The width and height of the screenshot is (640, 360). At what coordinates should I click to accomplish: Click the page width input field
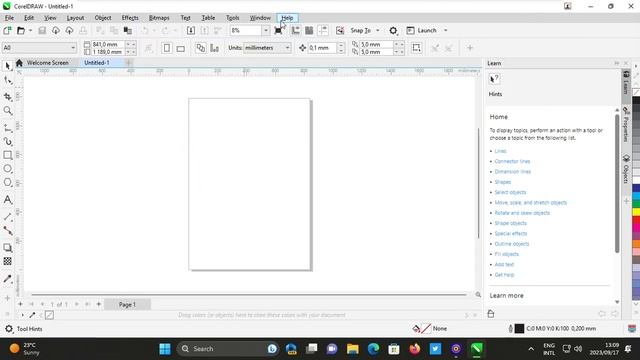pyautogui.click(x=107, y=44)
